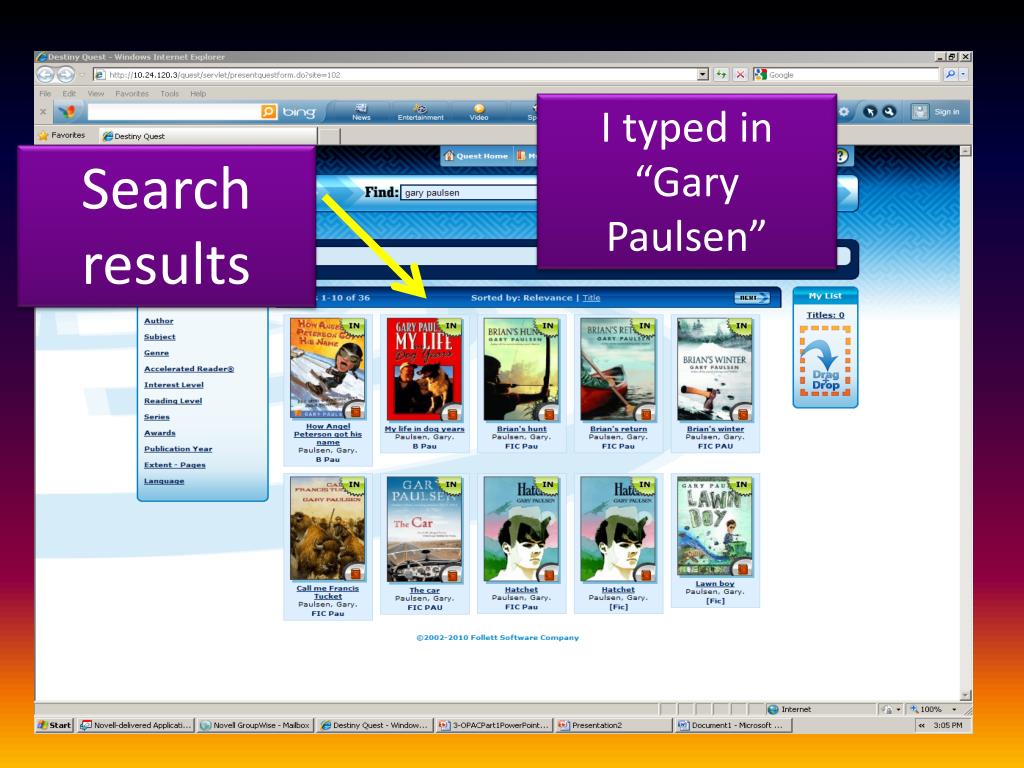This screenshot has height=768, width=1024.
Task: Sort results by the Title link
Action: click(591, 298)
